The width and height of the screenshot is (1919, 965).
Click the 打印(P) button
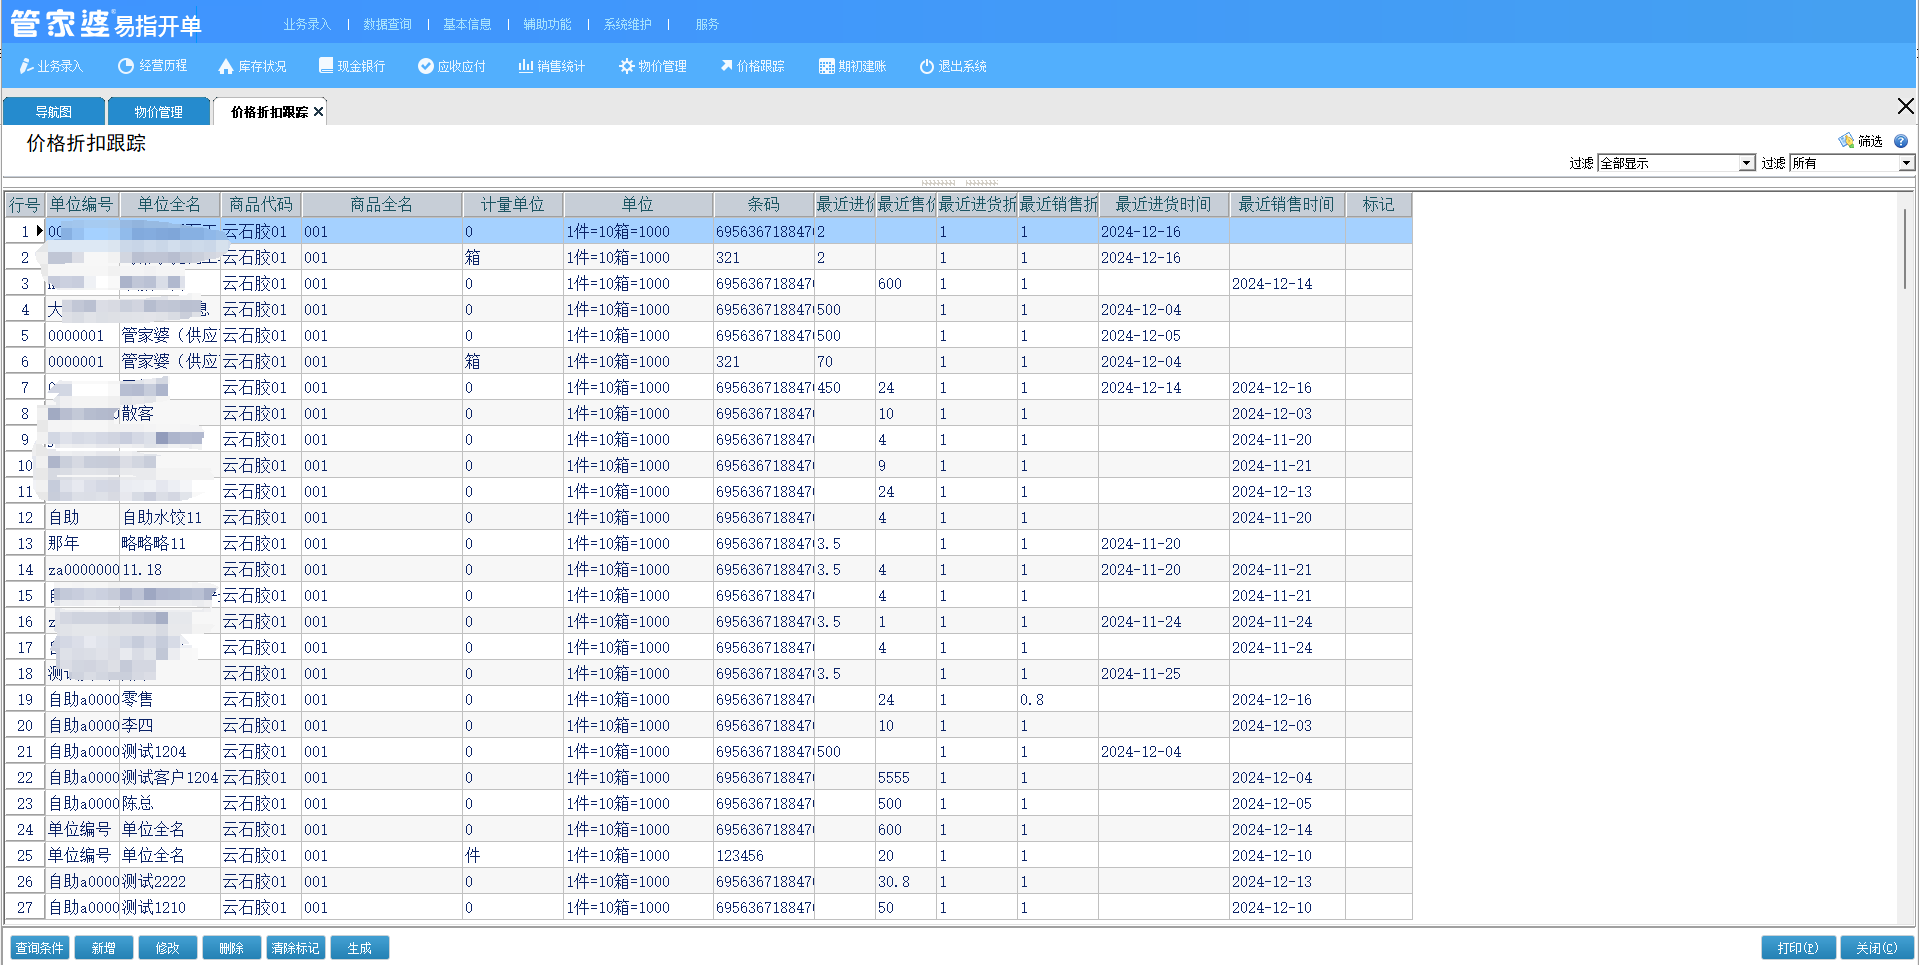(x=1797, y=948)
